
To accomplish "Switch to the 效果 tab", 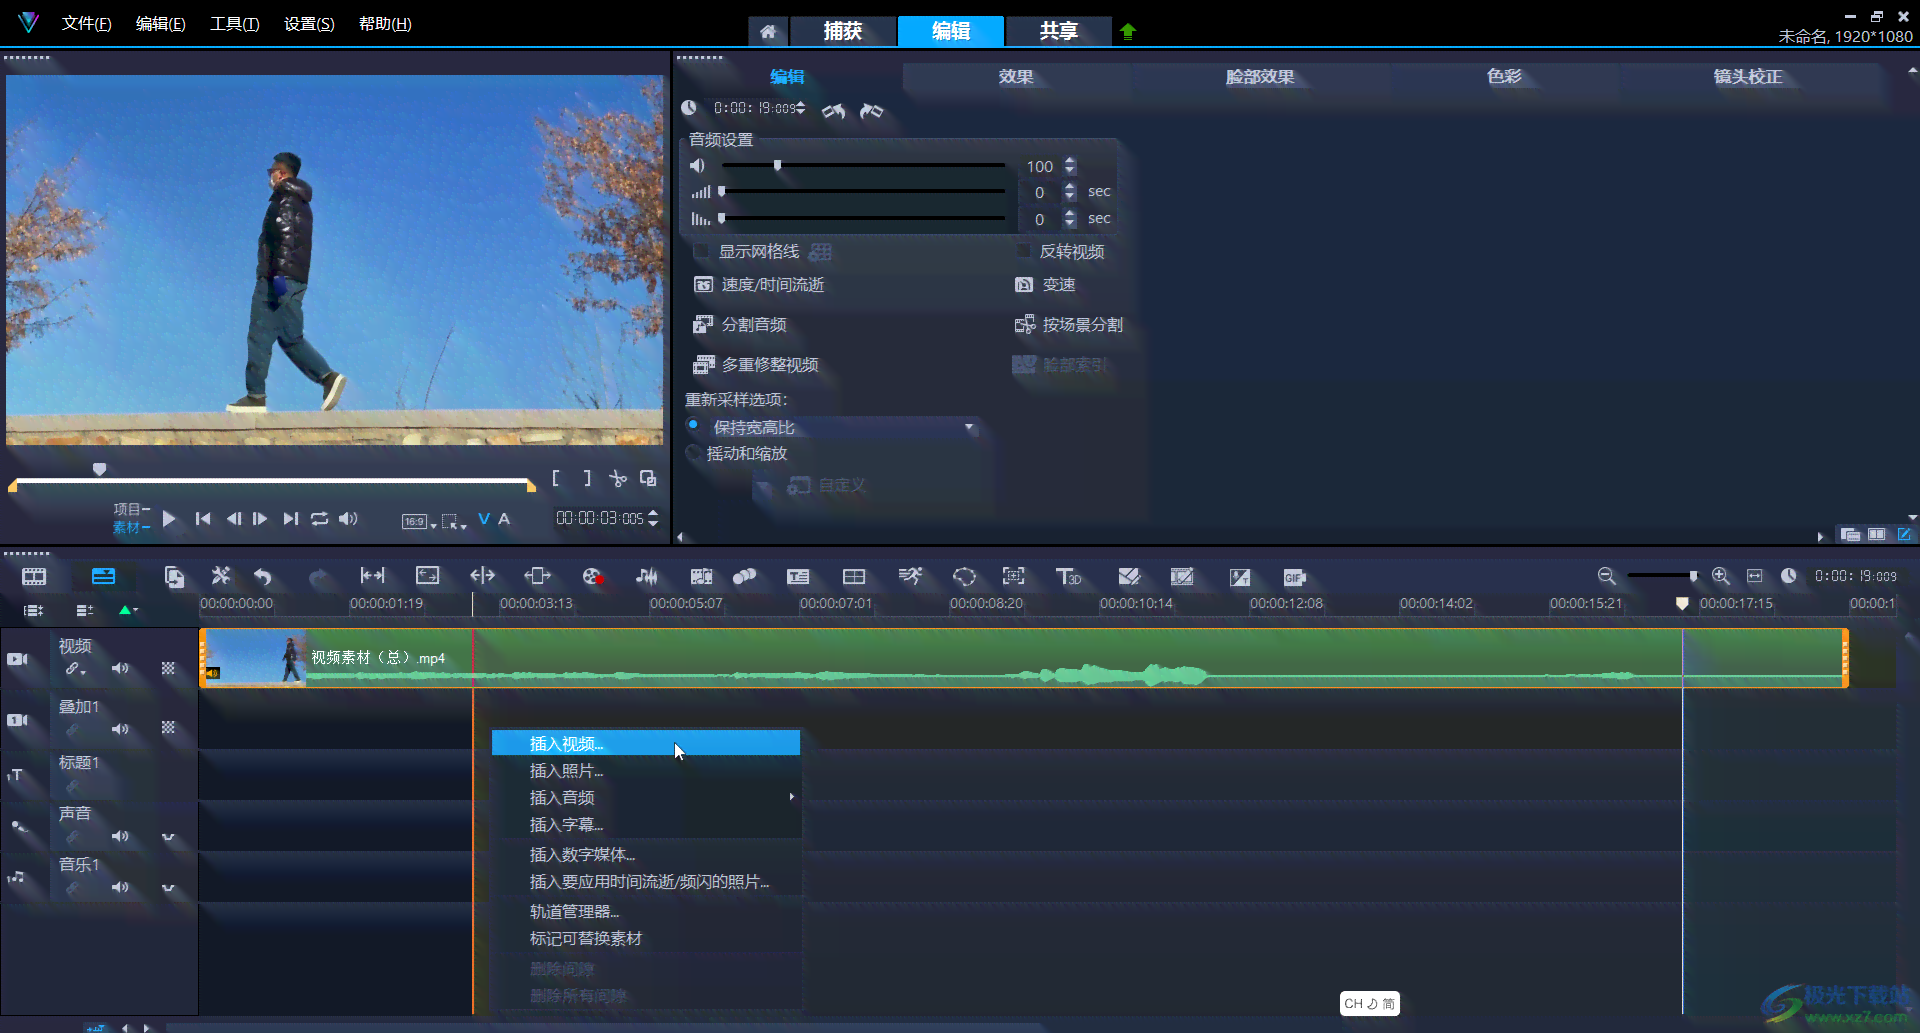I will click(x=1016, y=77).
